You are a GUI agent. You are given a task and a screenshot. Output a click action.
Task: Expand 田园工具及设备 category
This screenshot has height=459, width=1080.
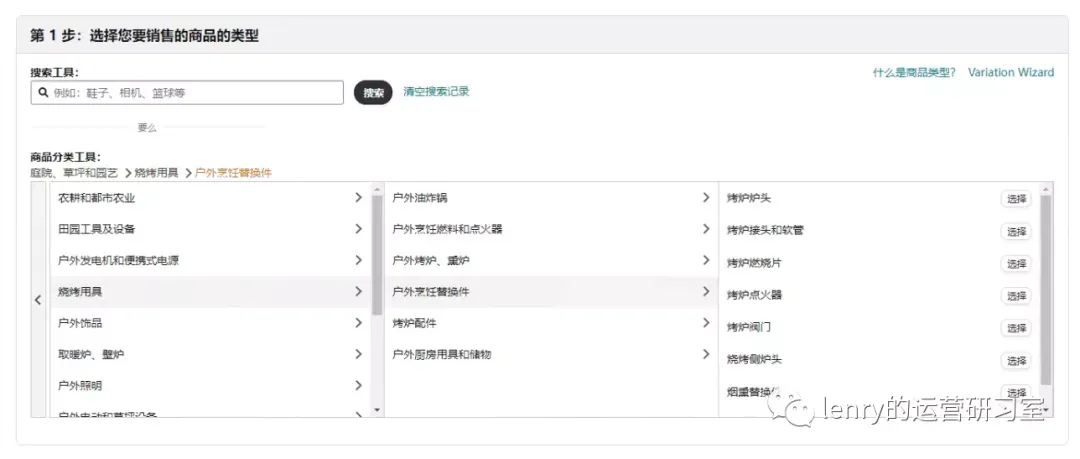[x=358, y=229]
